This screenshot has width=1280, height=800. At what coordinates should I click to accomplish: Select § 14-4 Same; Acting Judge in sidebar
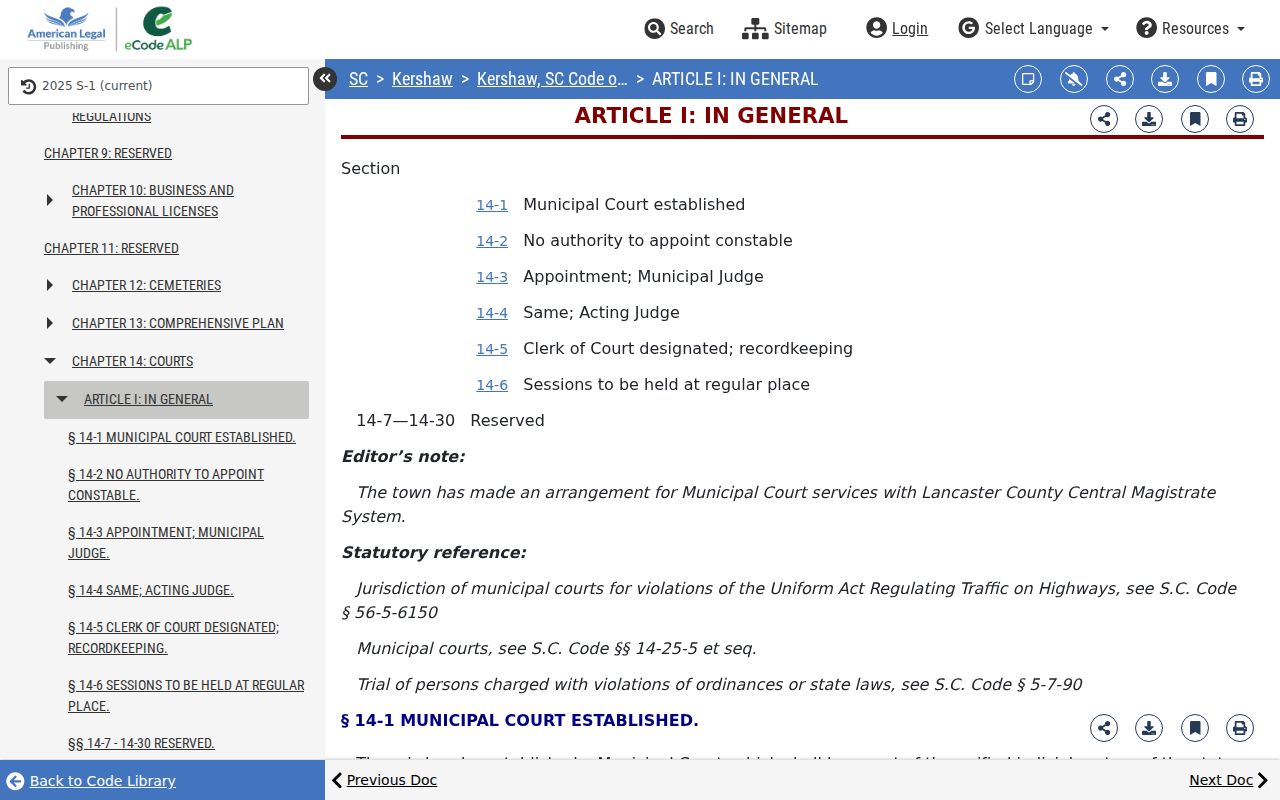(x=151, y=591)
